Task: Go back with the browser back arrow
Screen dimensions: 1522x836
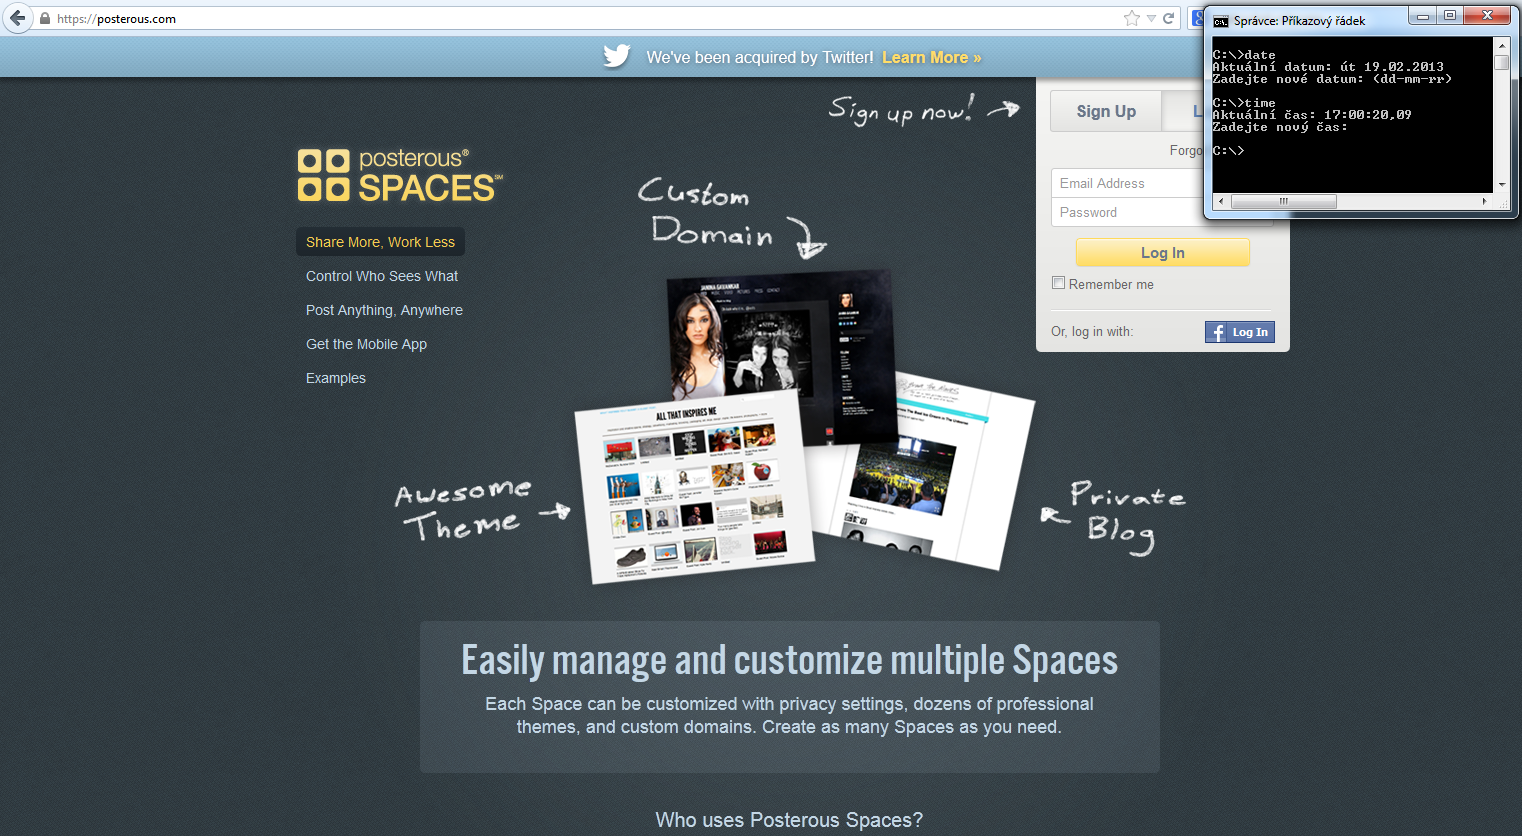Action: 17,18
